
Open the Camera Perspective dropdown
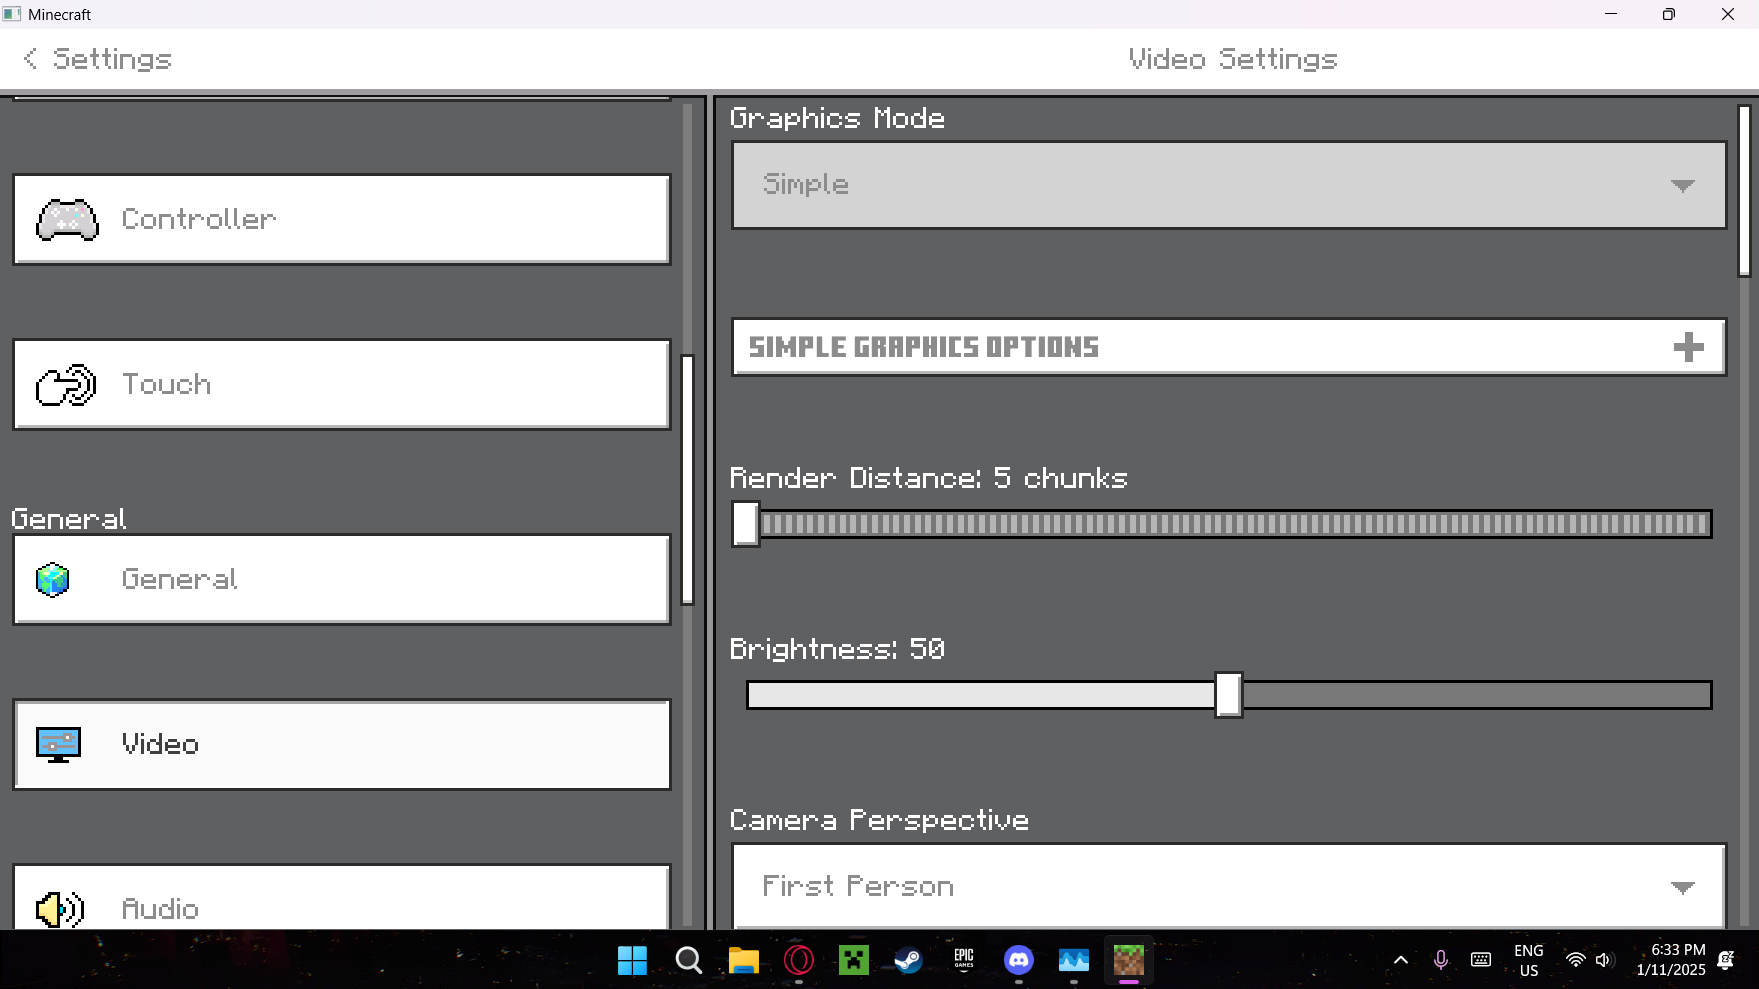1229,886
